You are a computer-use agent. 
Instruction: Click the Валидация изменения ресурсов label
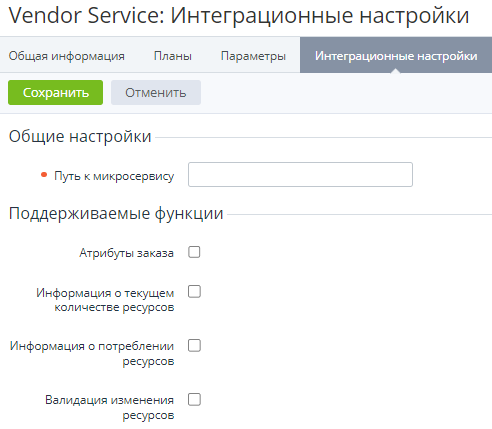[x=110, y=407]
